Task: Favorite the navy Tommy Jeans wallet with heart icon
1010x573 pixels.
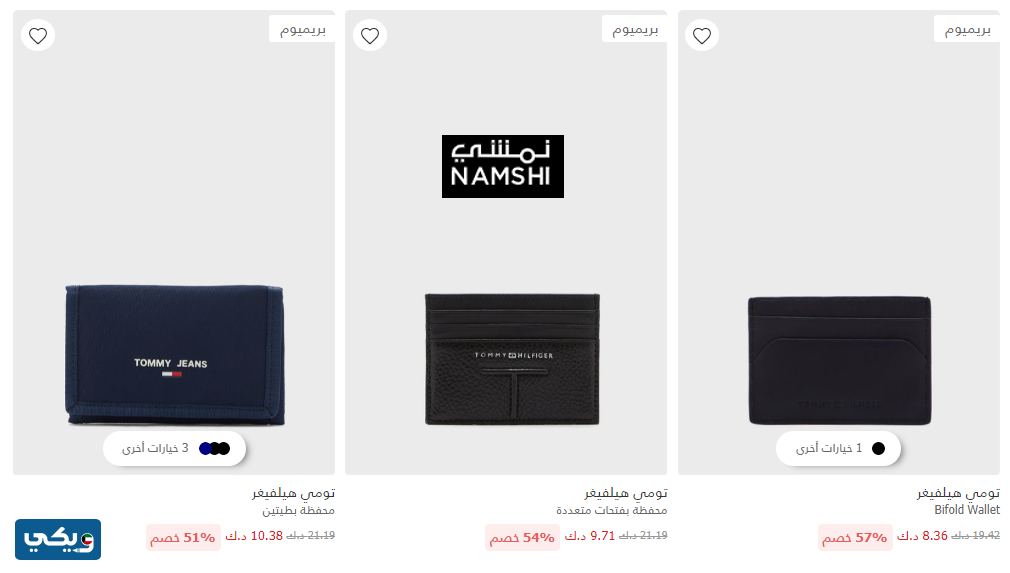Action: [x=38, y=35]
